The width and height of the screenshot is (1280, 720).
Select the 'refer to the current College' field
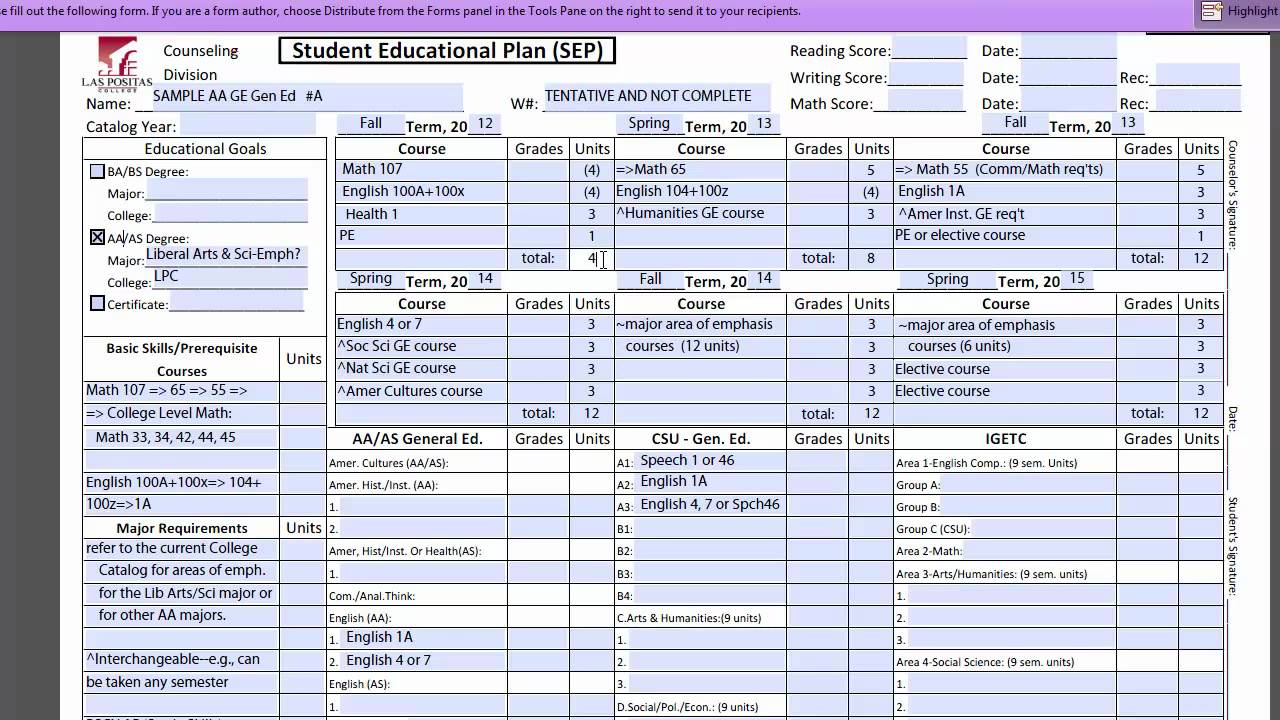[x=181, y=548]
